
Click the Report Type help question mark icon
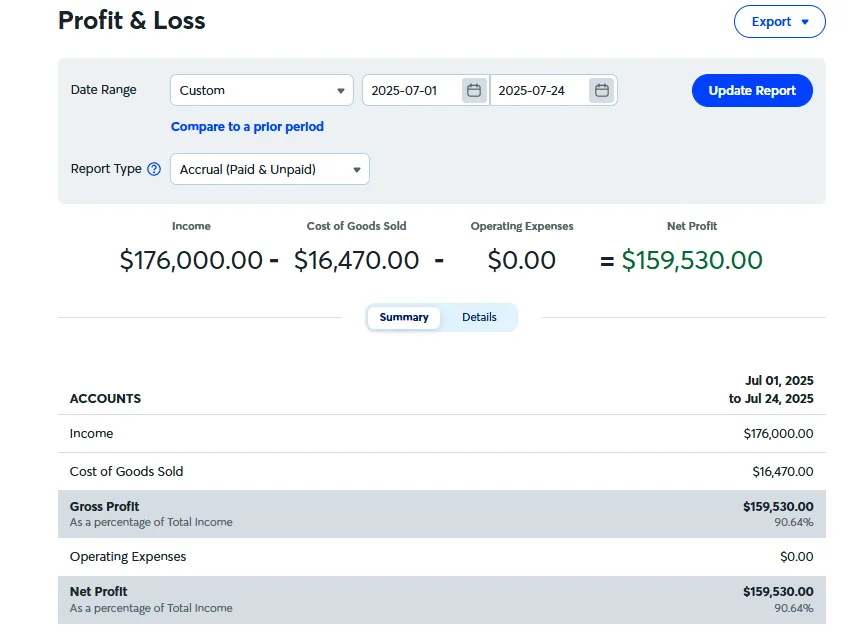point(154,169)
